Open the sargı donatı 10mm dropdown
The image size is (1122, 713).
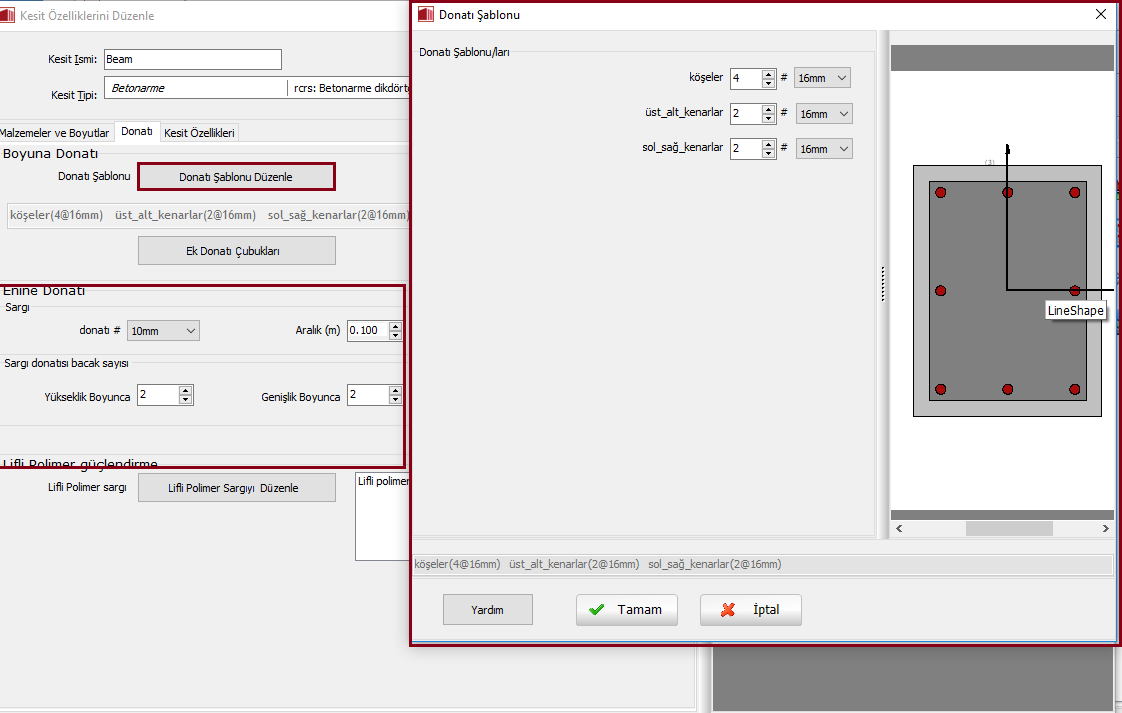click(163, 331)
